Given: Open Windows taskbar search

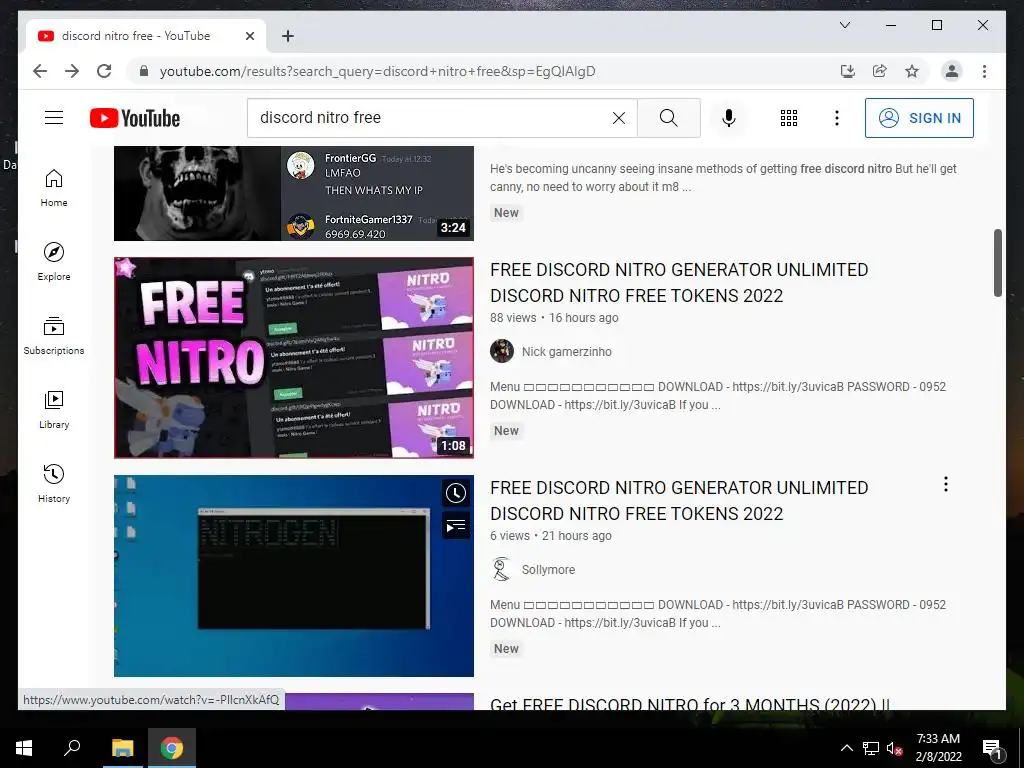Looking at the screenshot, I should coord(72,748).
